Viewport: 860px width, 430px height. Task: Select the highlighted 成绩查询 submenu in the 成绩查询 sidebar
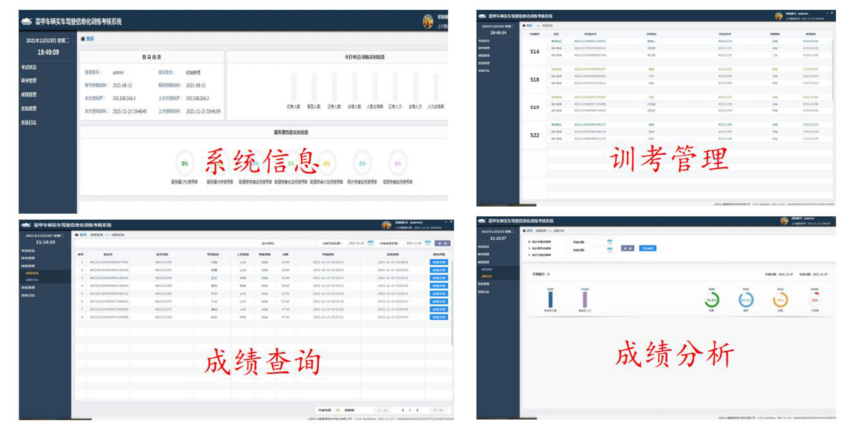(x=31, y=273)
